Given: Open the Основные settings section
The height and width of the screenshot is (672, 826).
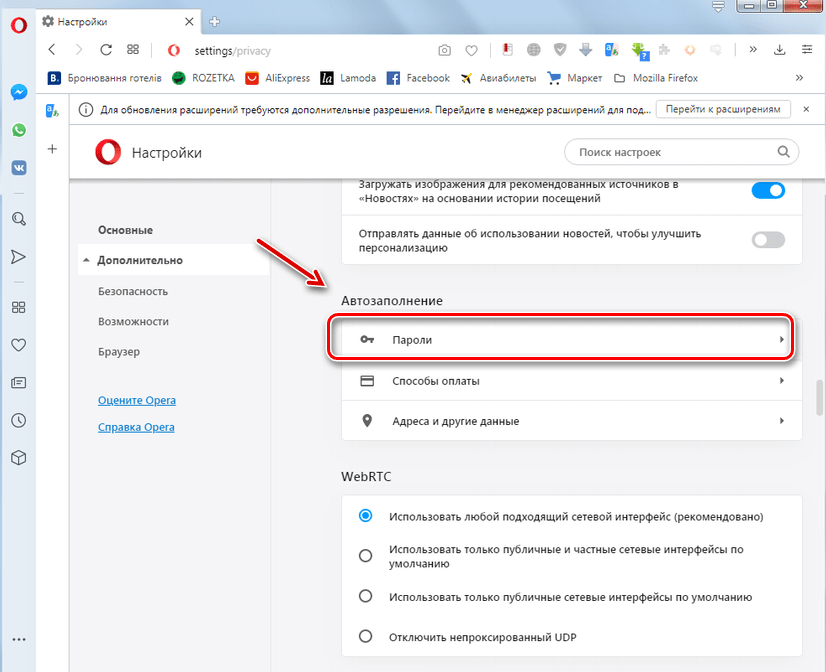Looking at the screenshot, I should click(125, 230).
